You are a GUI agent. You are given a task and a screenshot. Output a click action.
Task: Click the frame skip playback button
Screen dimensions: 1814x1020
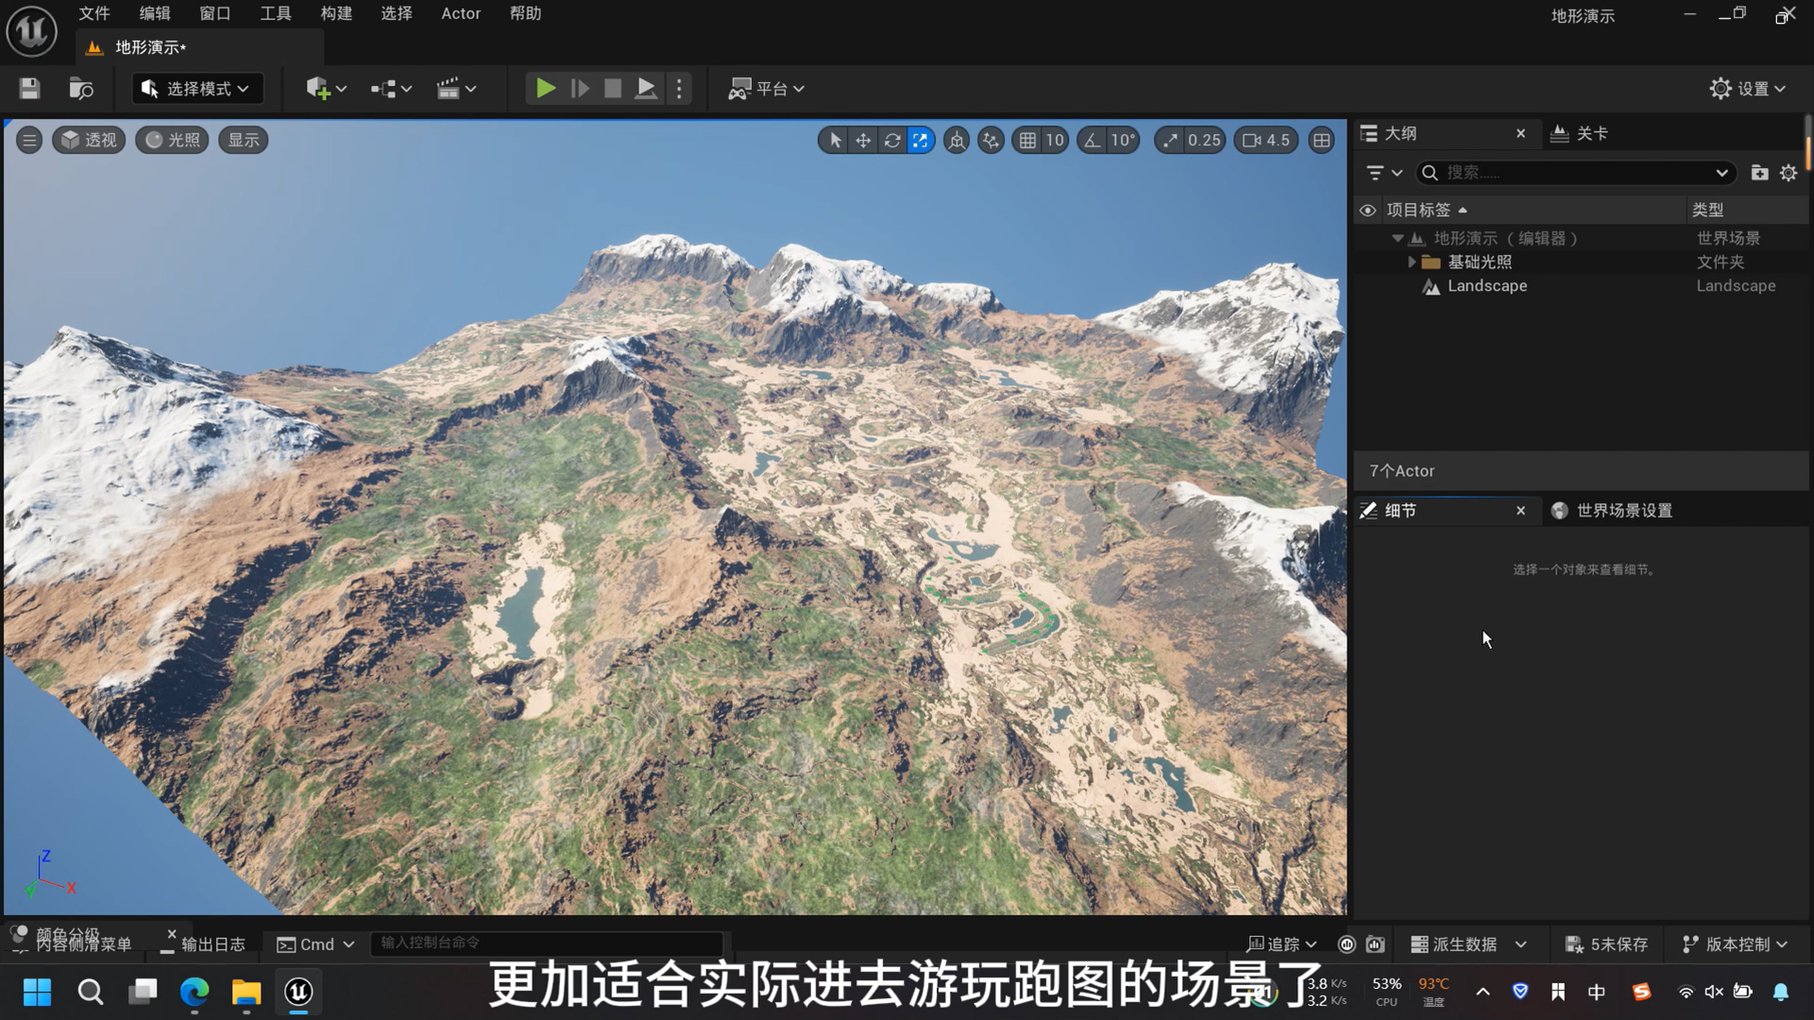click(579, 88)
